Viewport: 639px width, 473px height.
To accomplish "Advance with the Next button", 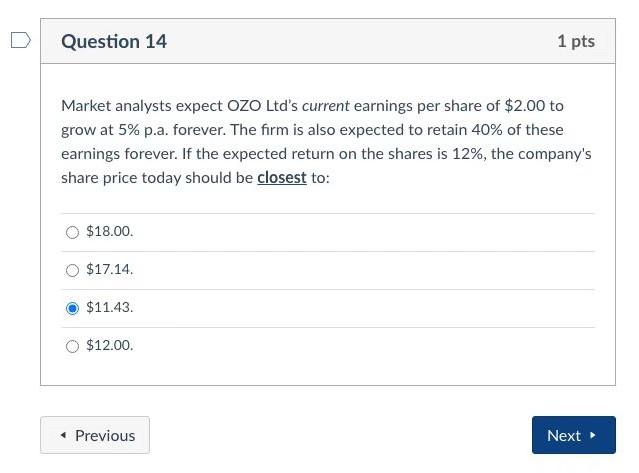I will [x=573, y=436].
